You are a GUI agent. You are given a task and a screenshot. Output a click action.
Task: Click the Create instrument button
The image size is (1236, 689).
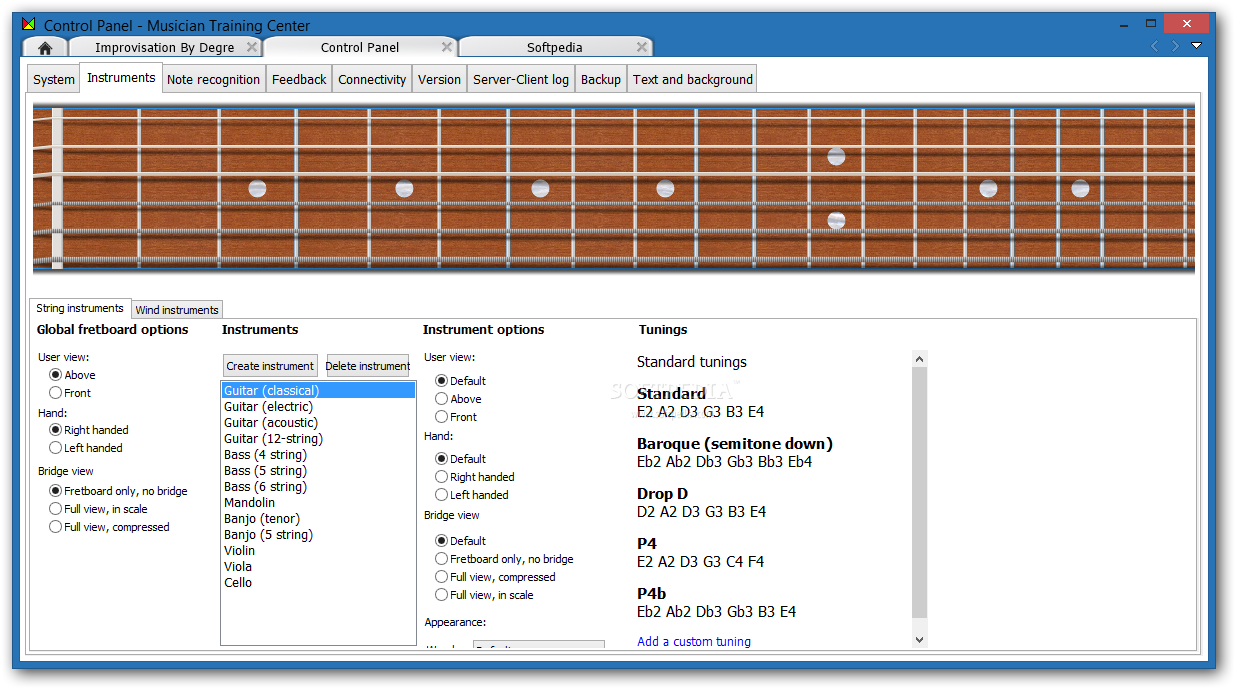(270, 366)
